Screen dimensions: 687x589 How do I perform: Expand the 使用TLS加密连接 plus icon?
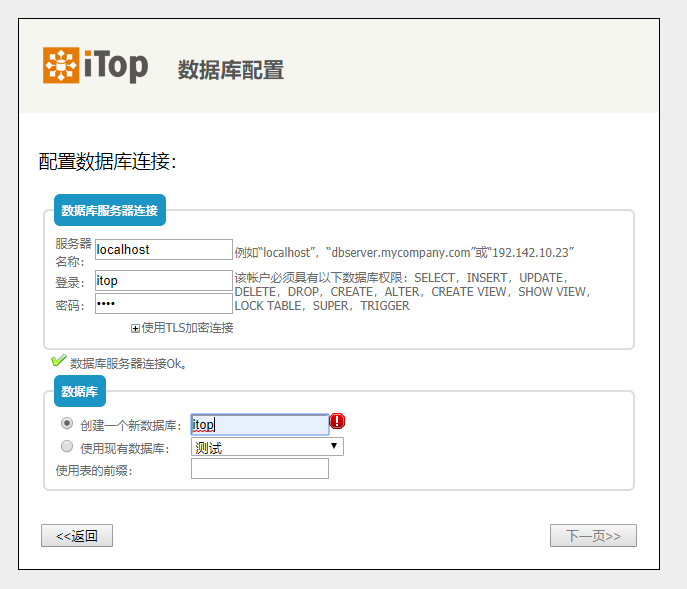[x=135, y=329]
